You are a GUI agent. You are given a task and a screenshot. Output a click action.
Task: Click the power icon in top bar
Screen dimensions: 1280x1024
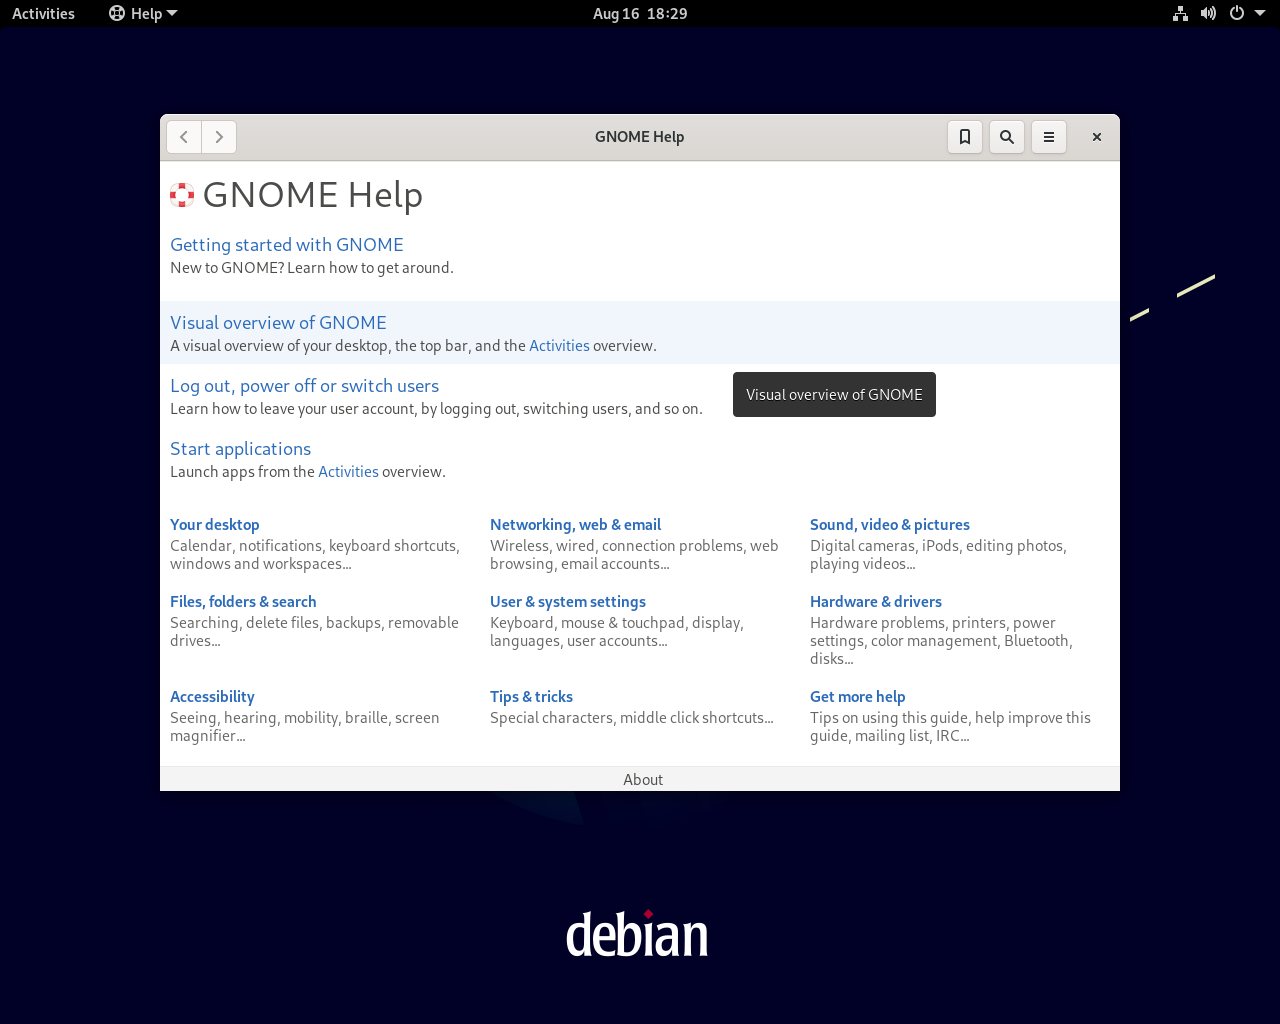(x=1237, y=14)
